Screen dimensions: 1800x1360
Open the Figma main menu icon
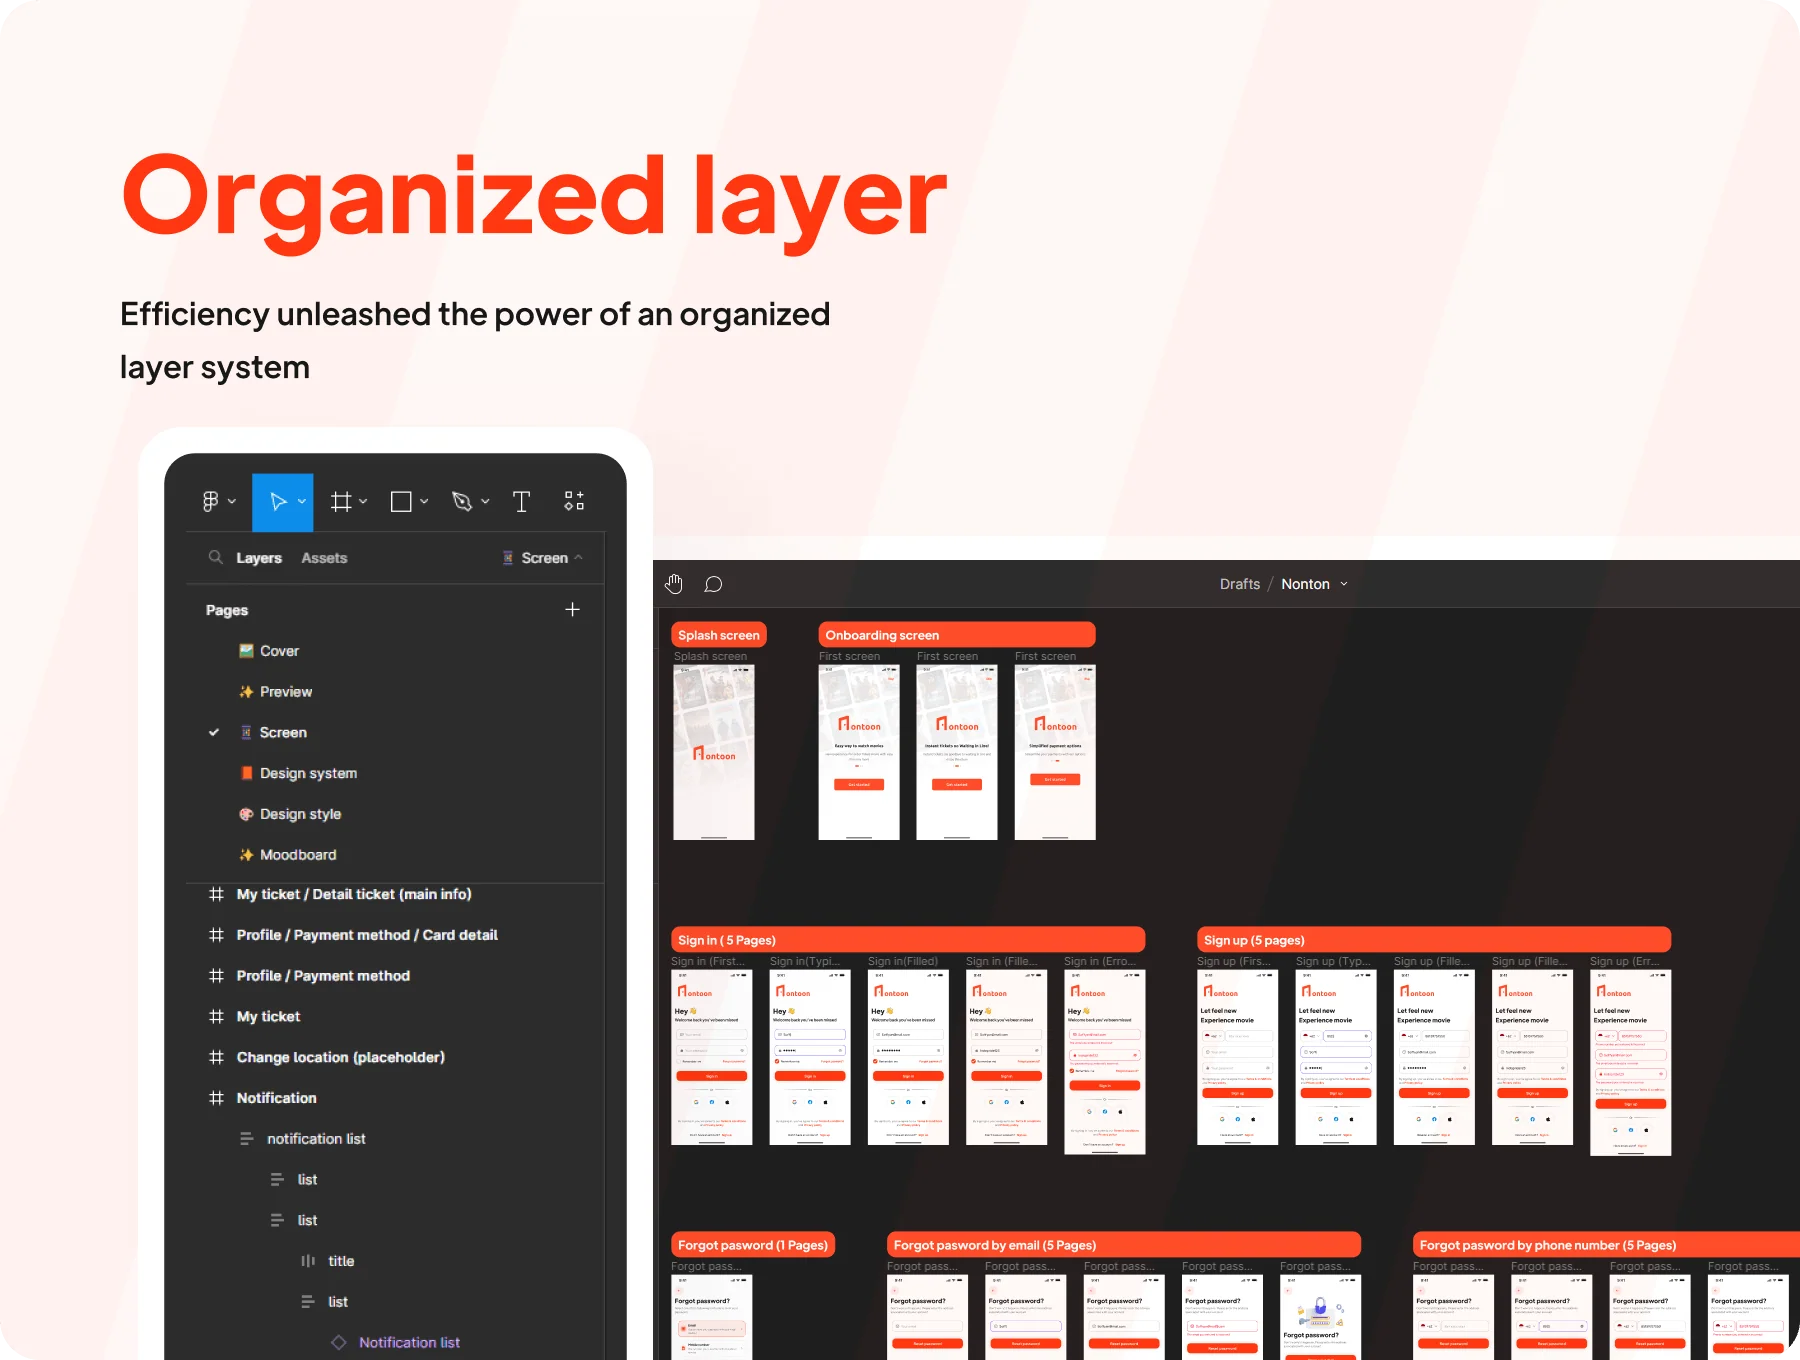coord(210,501)
